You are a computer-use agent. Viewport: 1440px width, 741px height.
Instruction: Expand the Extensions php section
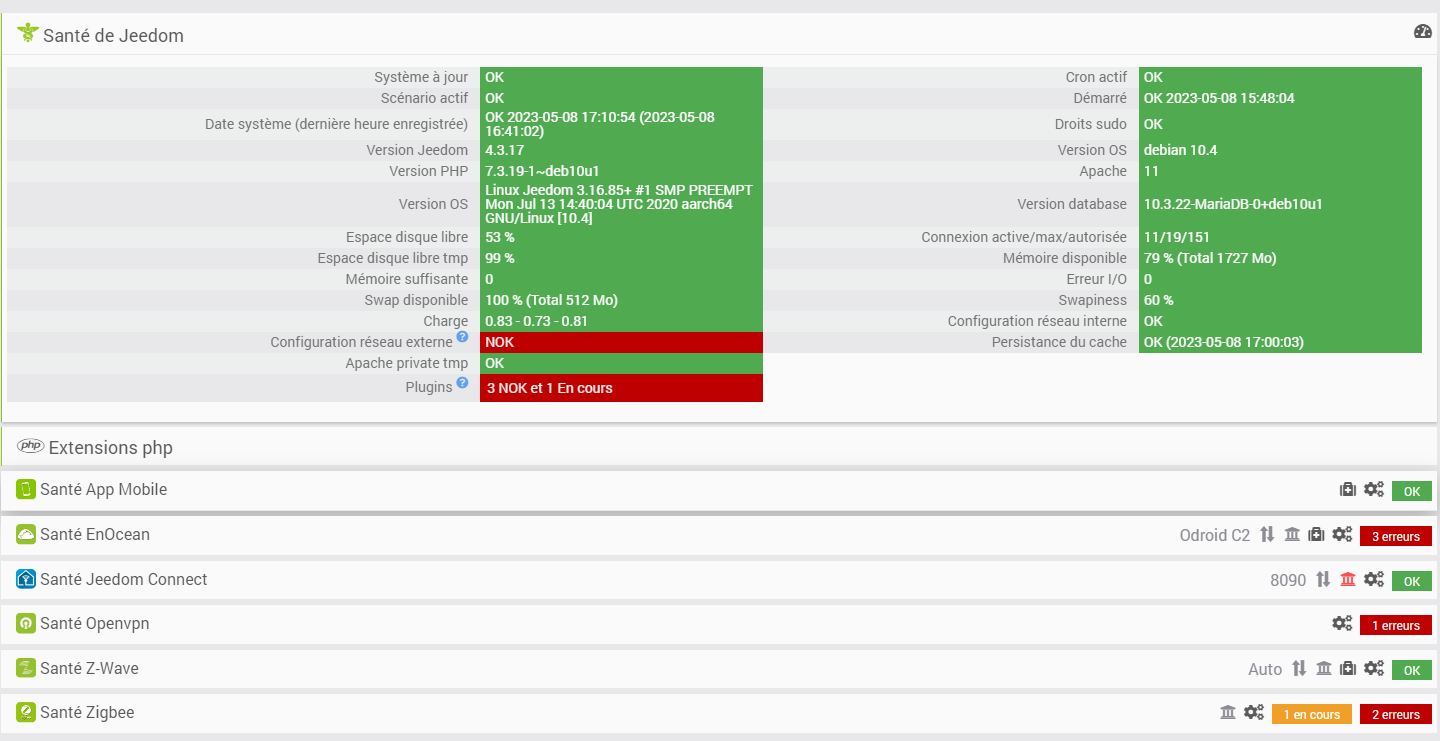click(111, 447)
